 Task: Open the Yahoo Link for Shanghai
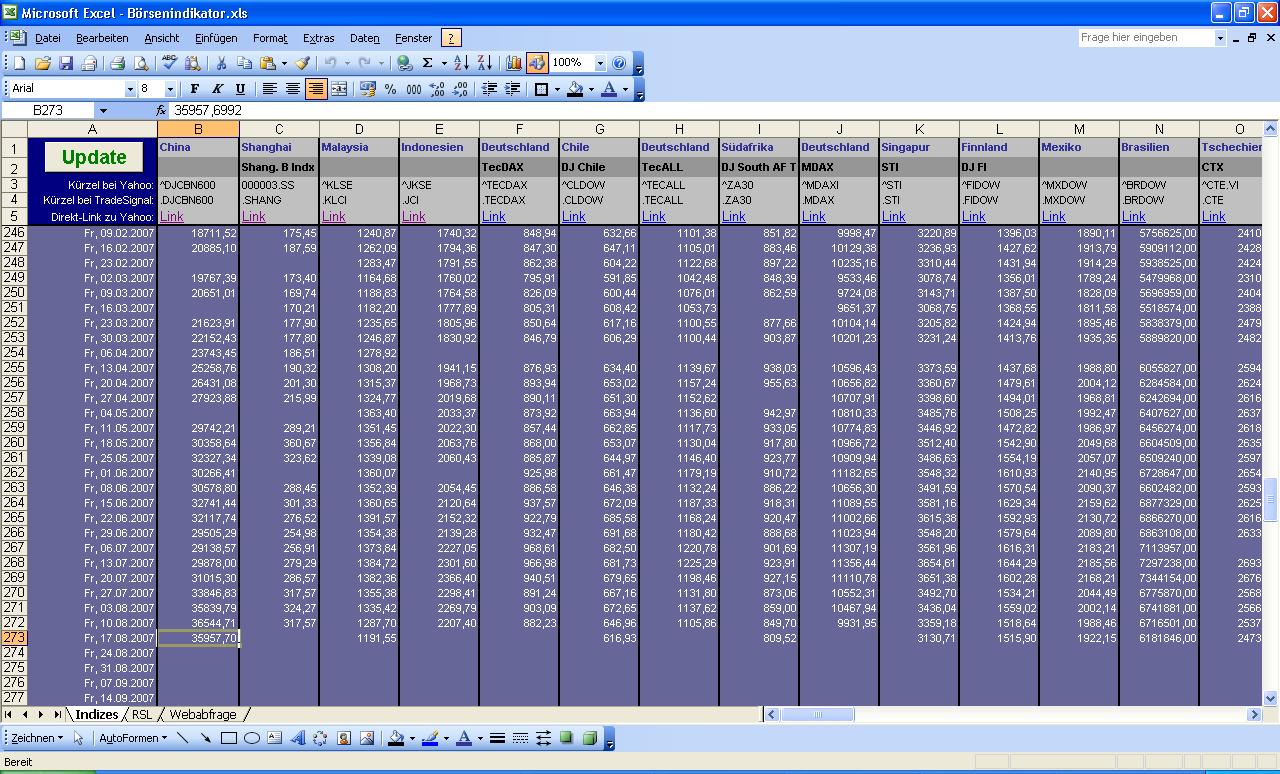[x=253, y=216]
